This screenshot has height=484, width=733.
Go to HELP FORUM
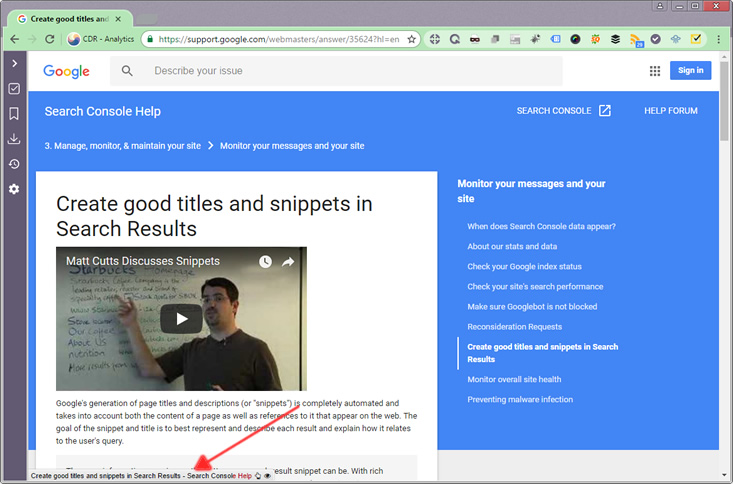click(670, 111)
